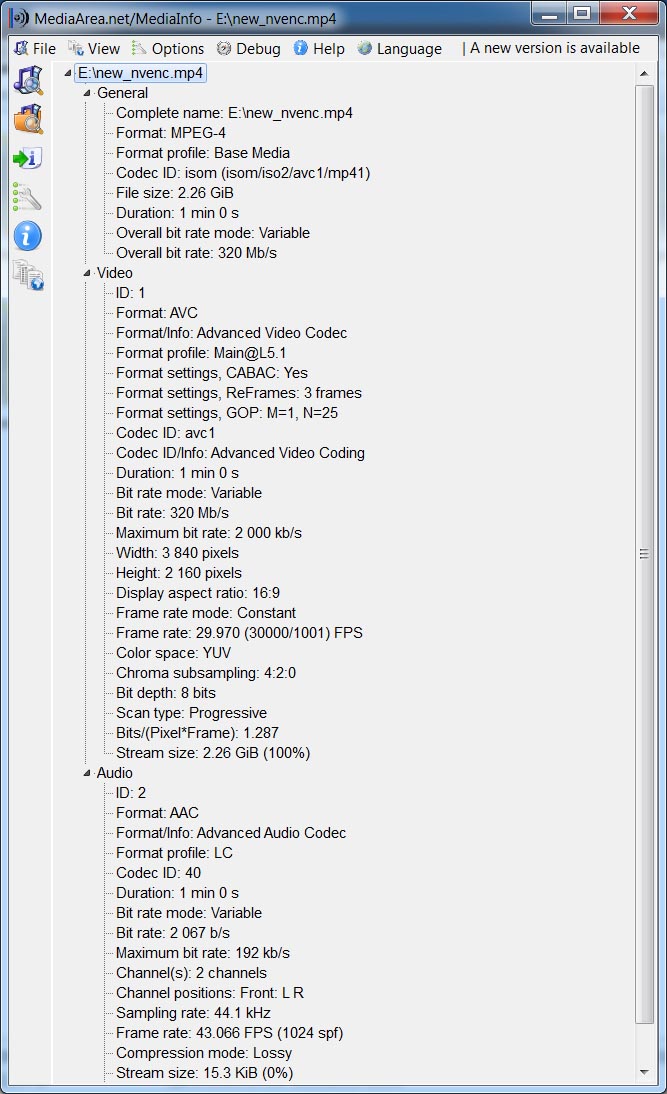Image resolution: width=667 pixels, height=1094 pixels.
Task: Select the E:\new_nvenc.mp4 tree root item
Action: (140, 73)
